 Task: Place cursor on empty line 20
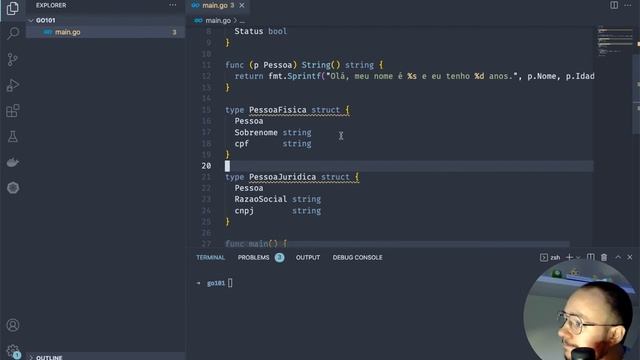pos(408,166)
